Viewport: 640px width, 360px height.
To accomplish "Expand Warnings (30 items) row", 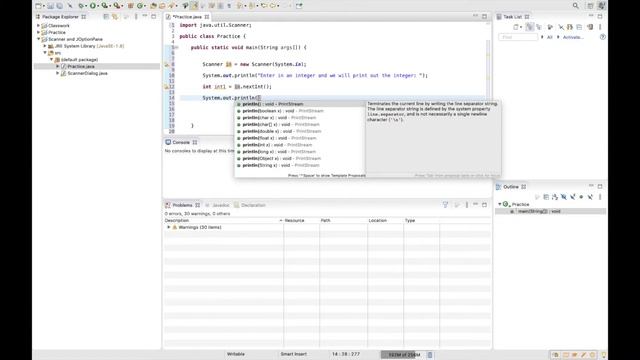I will click(x=169, y=227).
